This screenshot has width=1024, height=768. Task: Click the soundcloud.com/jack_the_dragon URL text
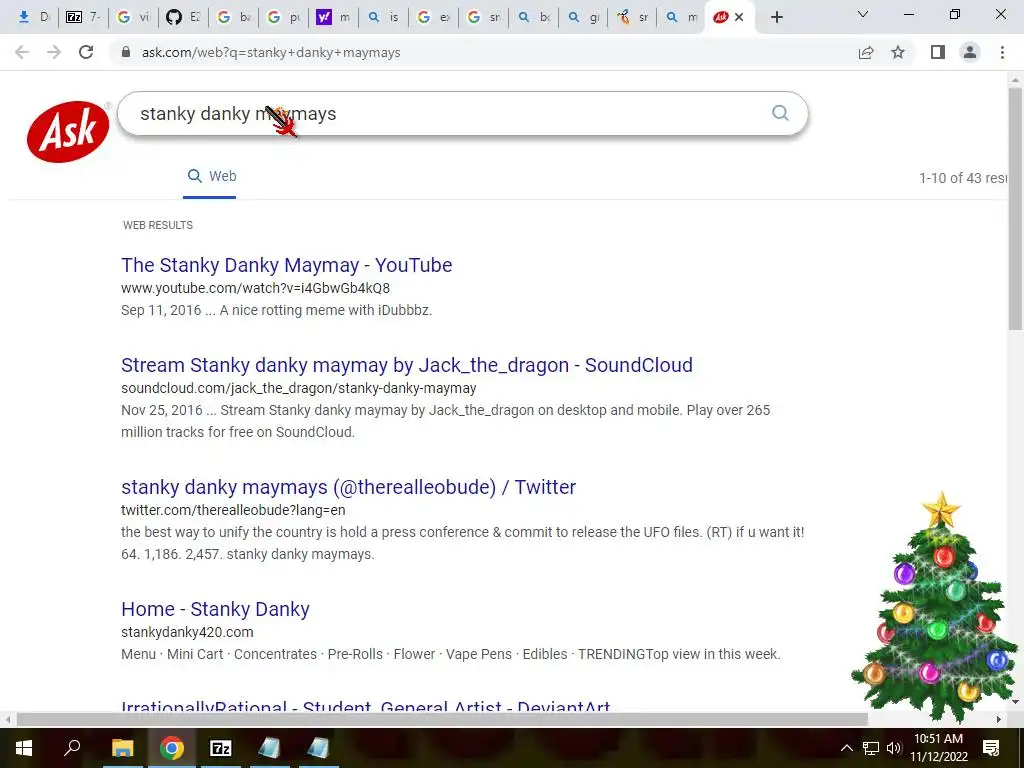[x=298, y=388]
